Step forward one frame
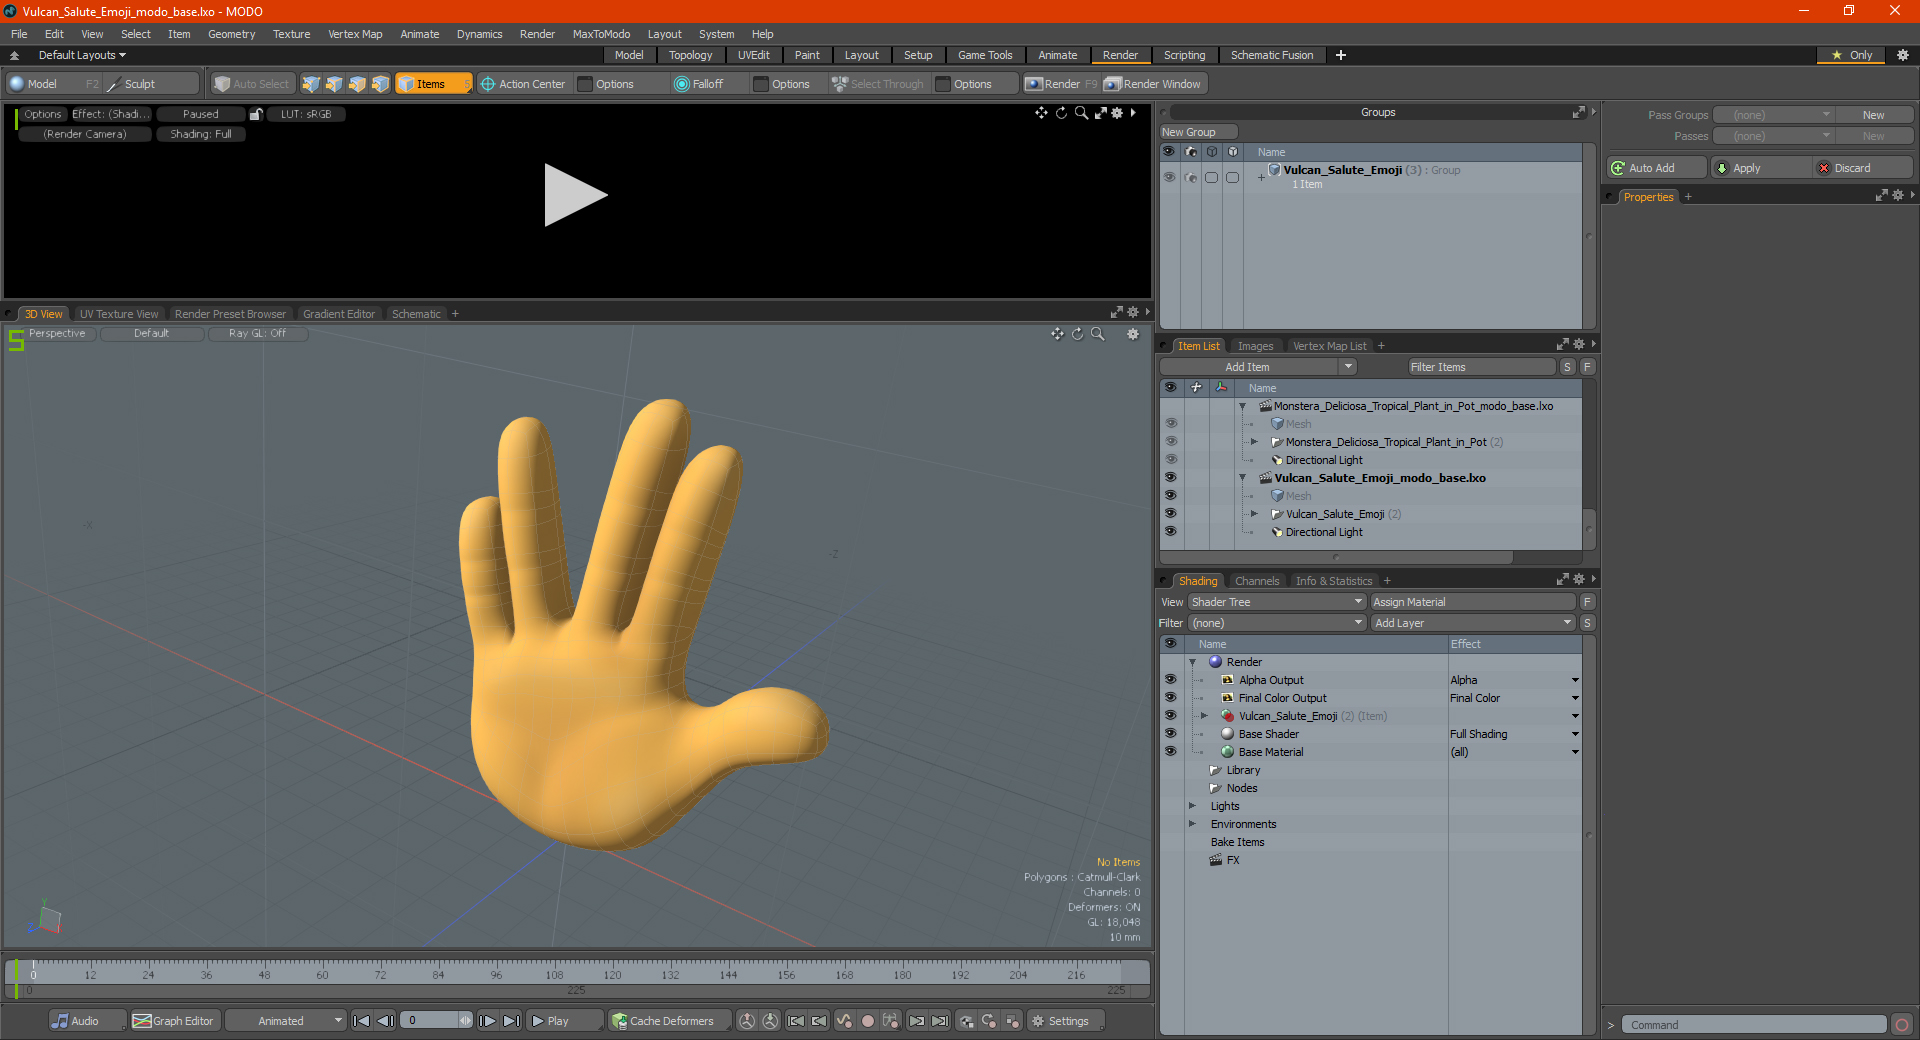The height and width of the screenshot is (1040, 1920). (x=487, y=1021)
